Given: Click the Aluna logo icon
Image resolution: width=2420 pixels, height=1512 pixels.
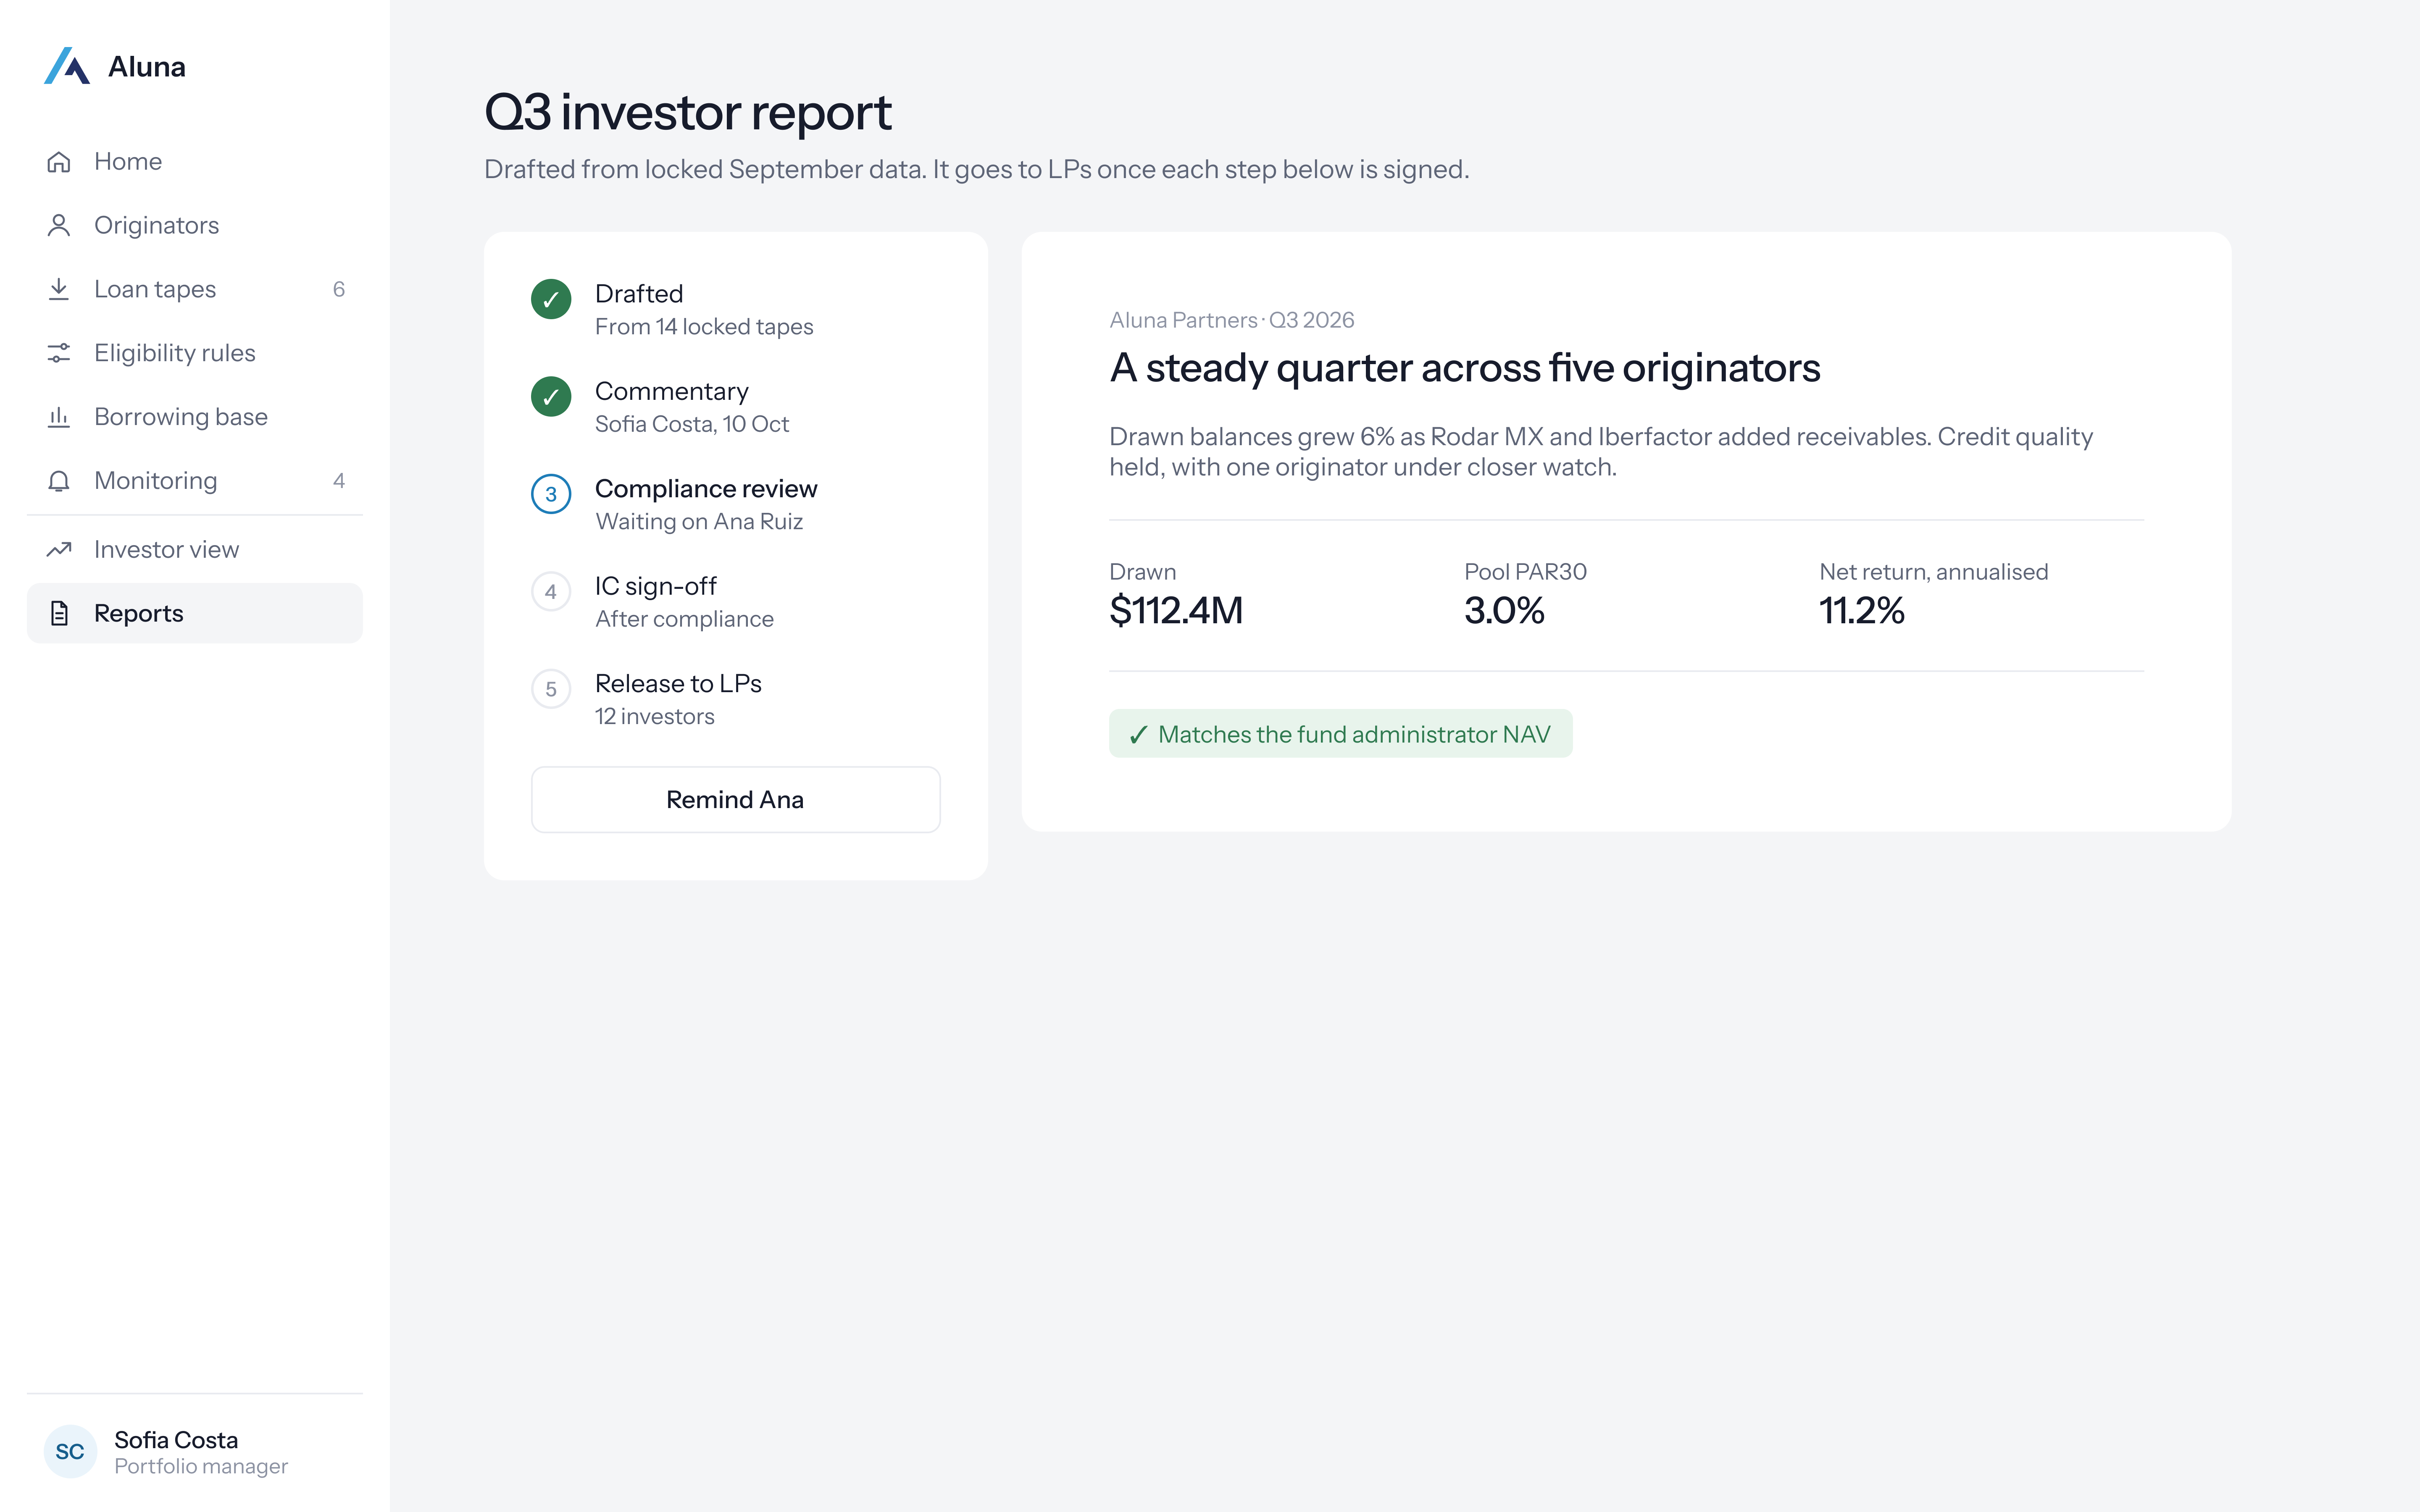Looking at the screenshot, I should [x=67, y=66].
